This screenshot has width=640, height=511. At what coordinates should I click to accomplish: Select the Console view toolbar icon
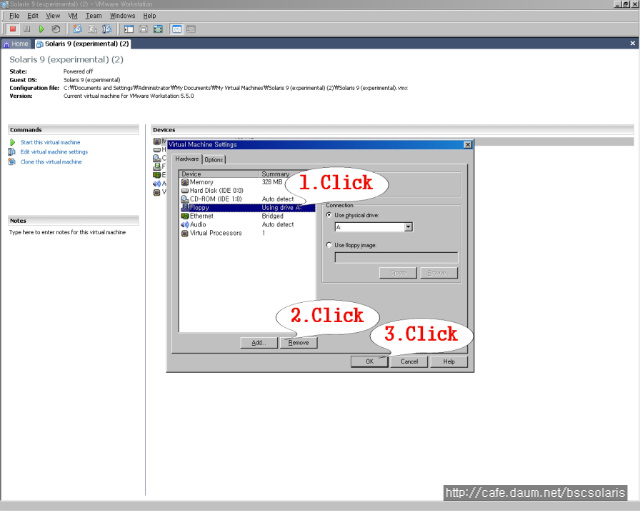point(191,29)
